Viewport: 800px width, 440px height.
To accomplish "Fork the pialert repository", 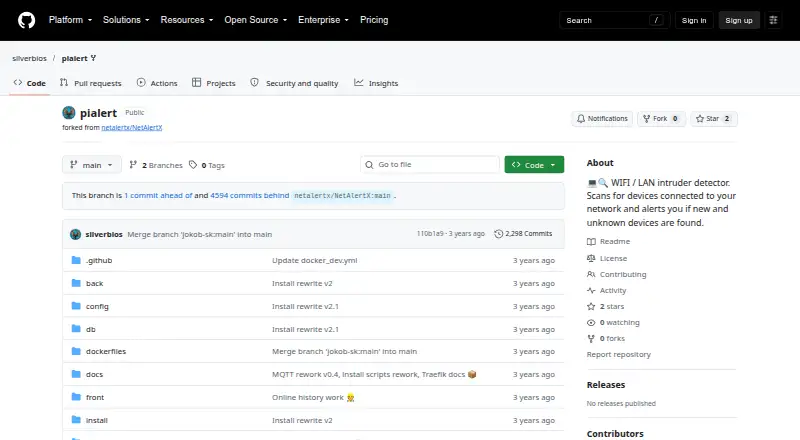I will [x=661, y=118].
